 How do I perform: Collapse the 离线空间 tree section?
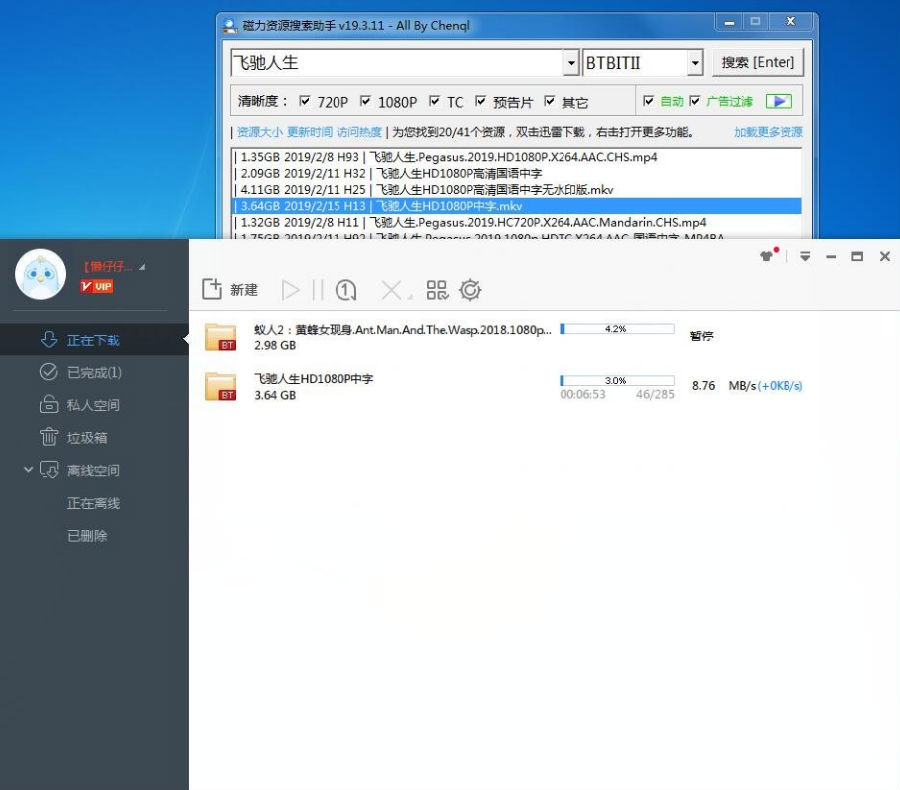point(29,470)
